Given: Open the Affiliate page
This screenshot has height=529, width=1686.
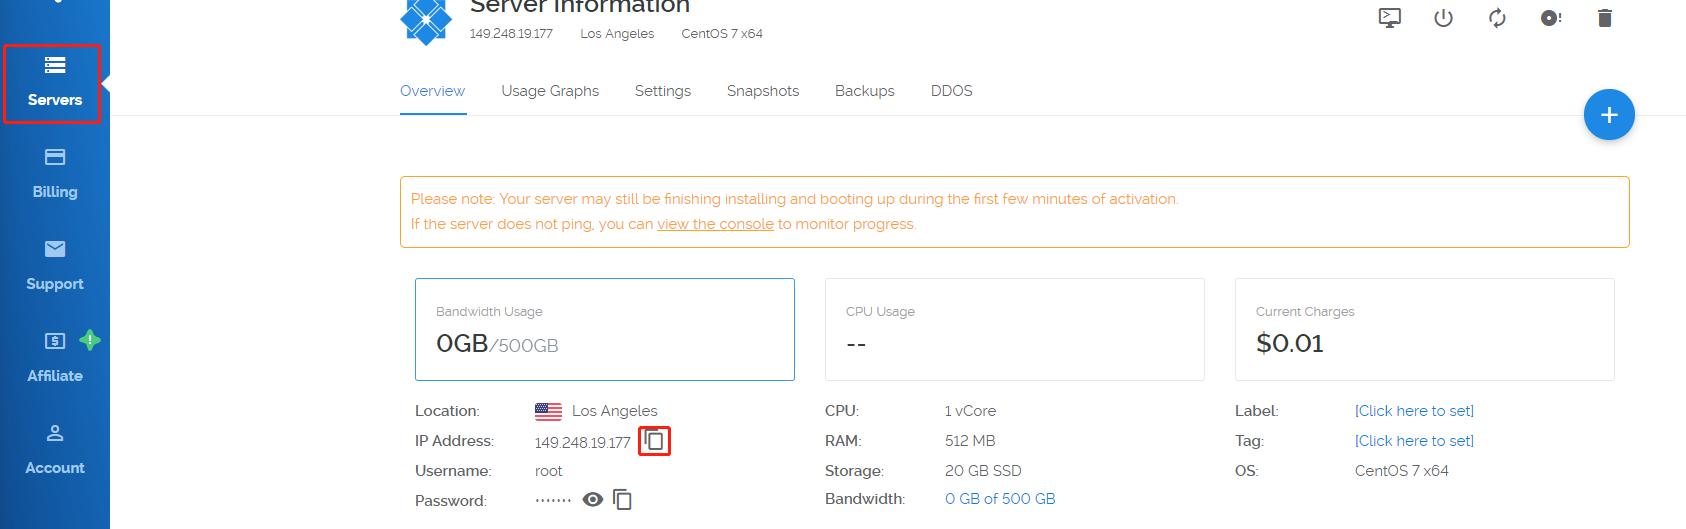Looking at the screenshot, I should tap(54, 358).
